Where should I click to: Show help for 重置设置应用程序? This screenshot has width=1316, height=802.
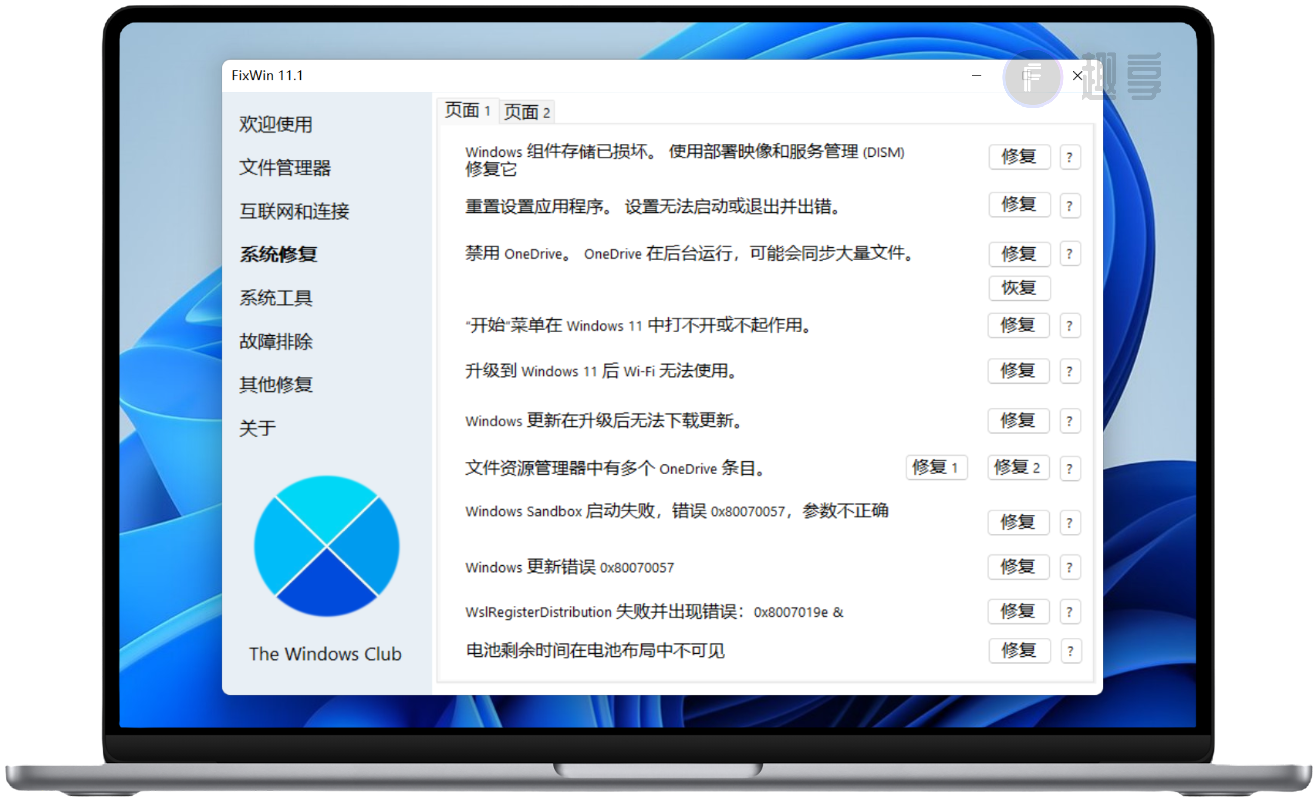coord(1069,206)
